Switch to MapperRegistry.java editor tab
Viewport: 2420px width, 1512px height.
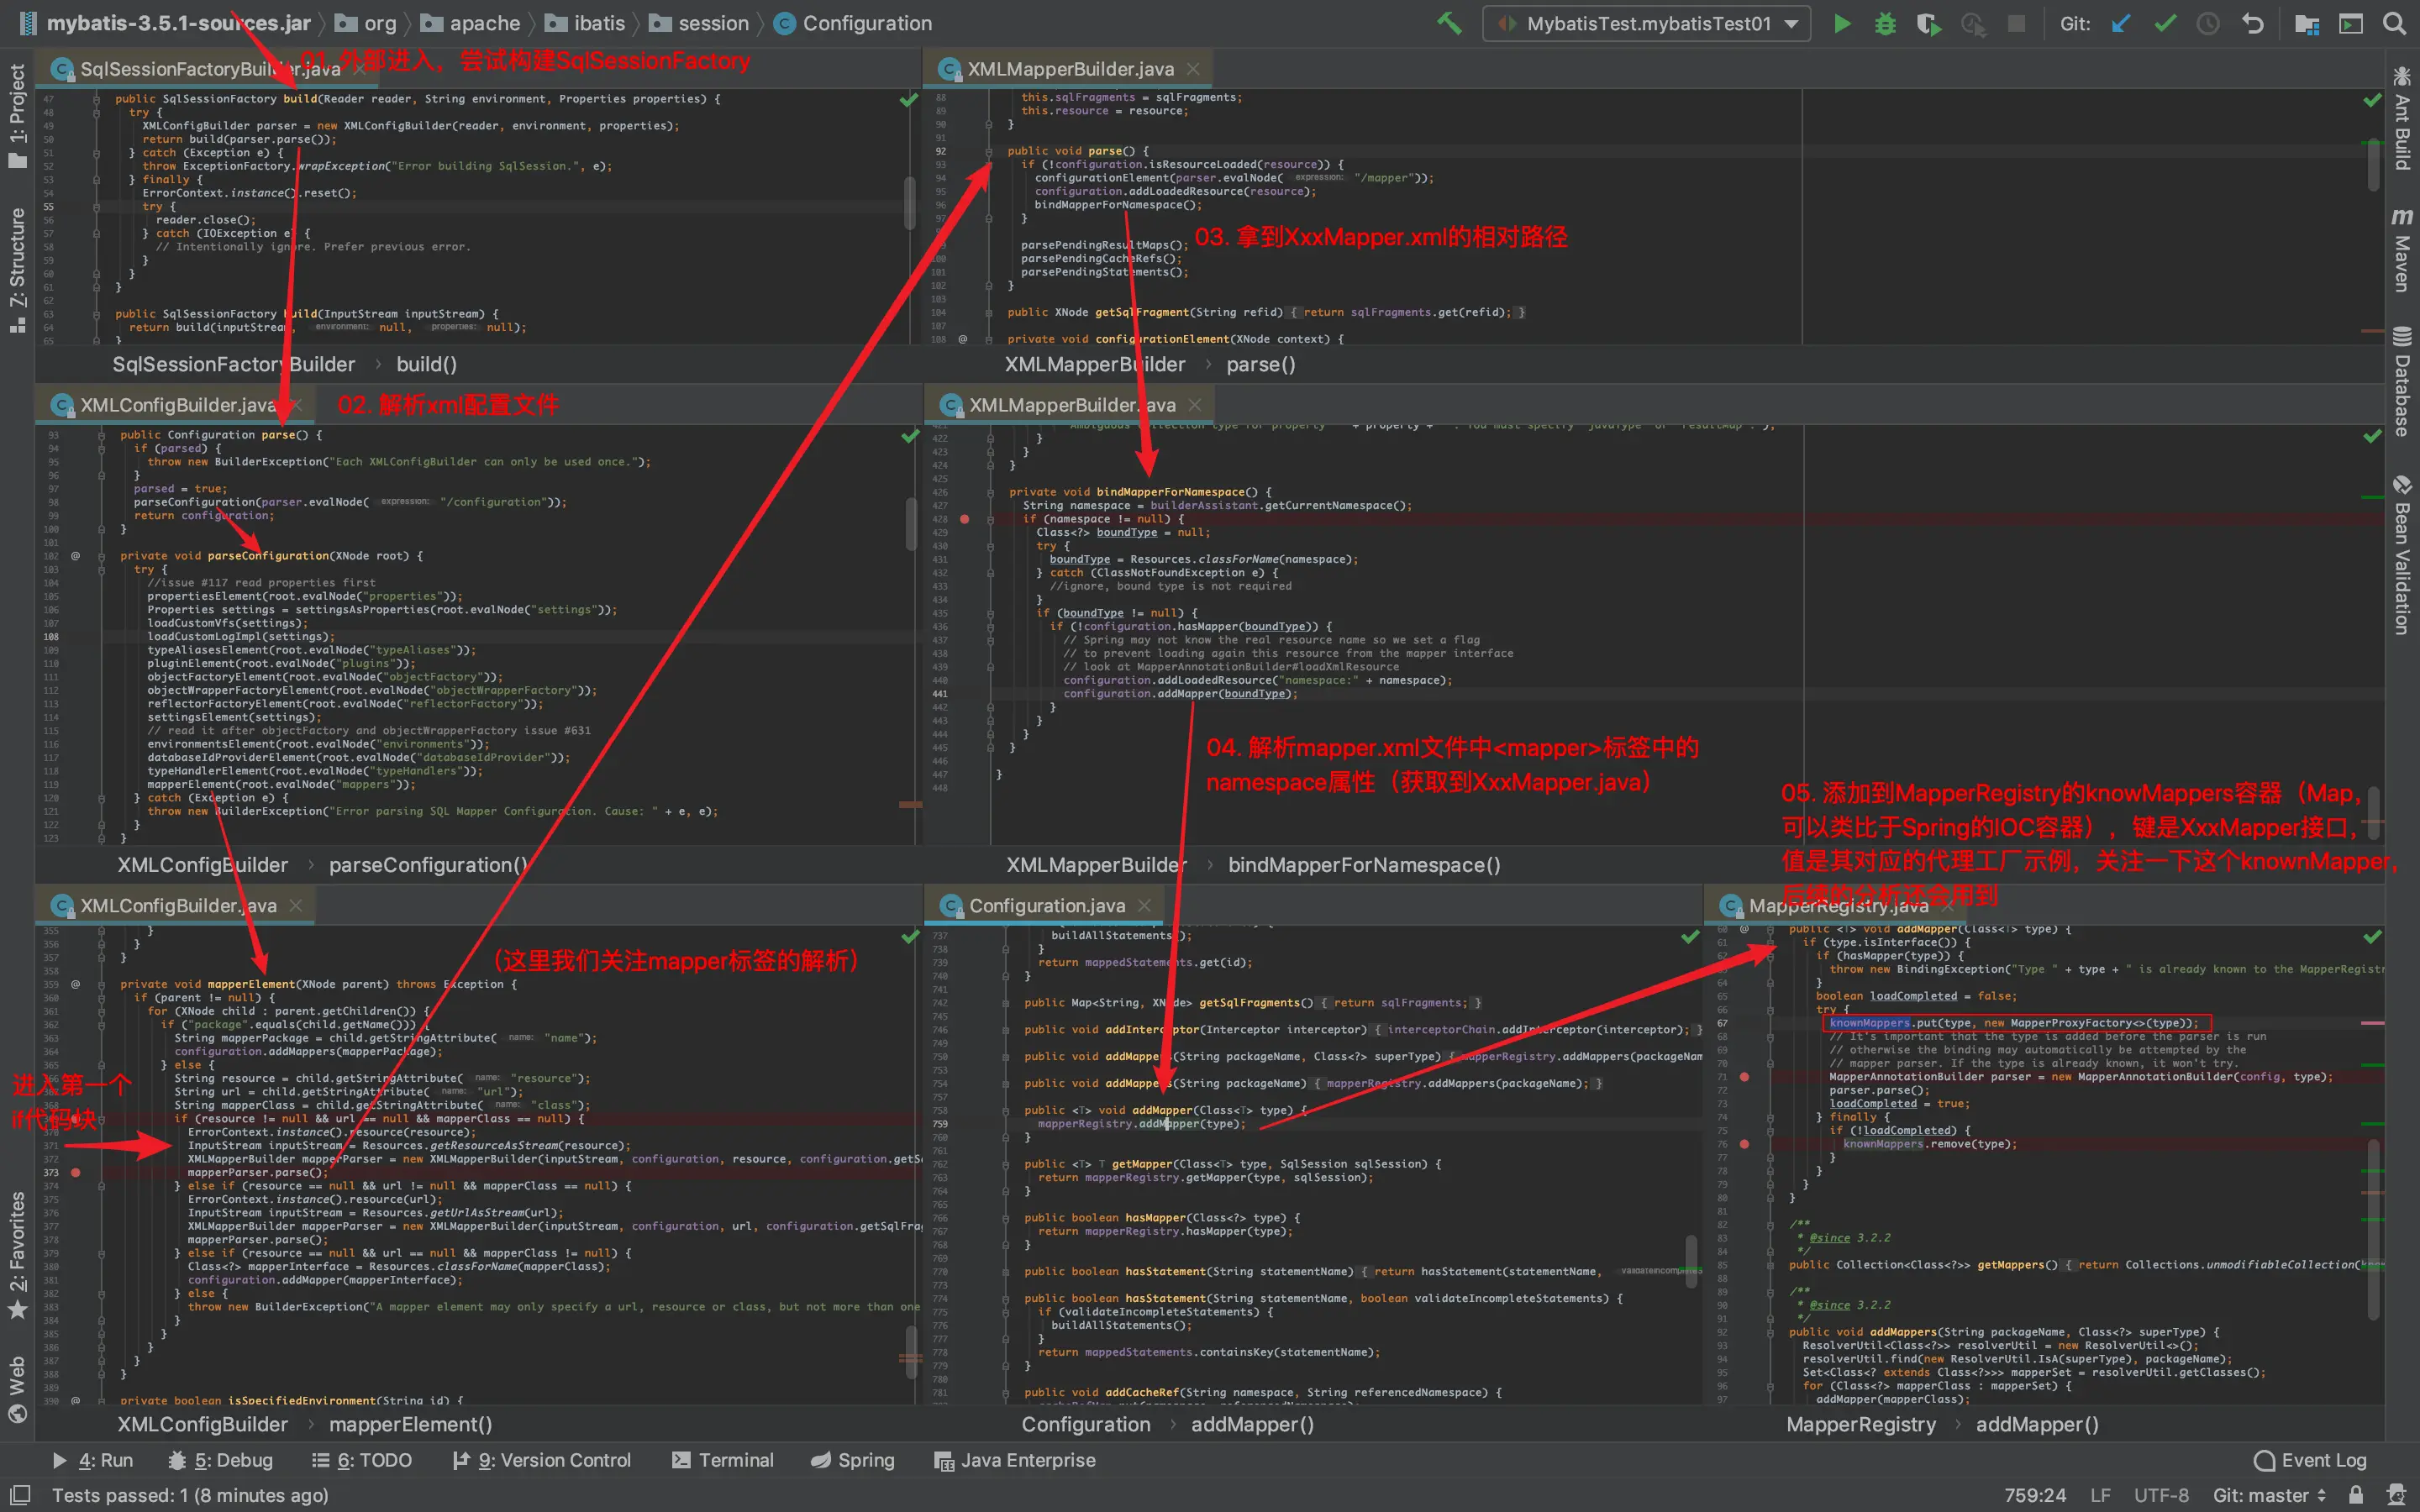[x=1836, y=906]
